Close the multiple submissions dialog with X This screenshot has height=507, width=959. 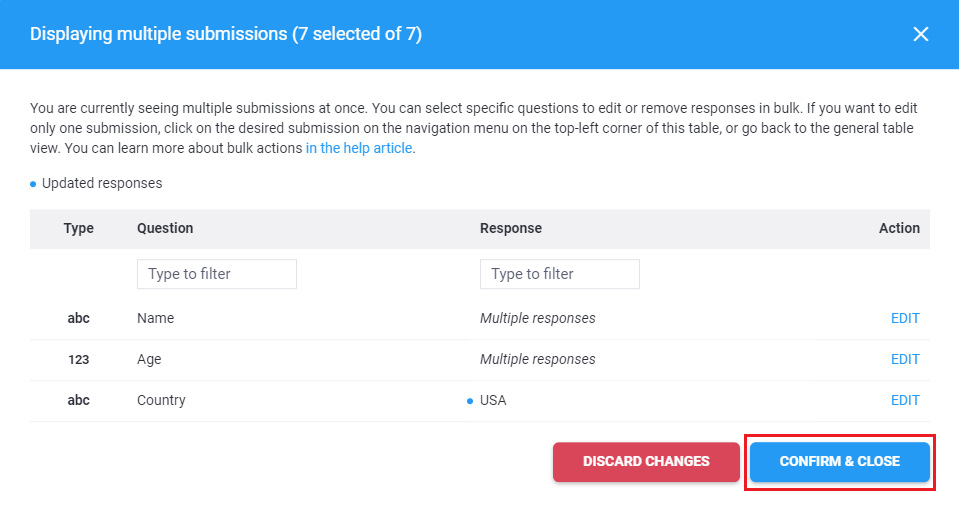[921, 34]
